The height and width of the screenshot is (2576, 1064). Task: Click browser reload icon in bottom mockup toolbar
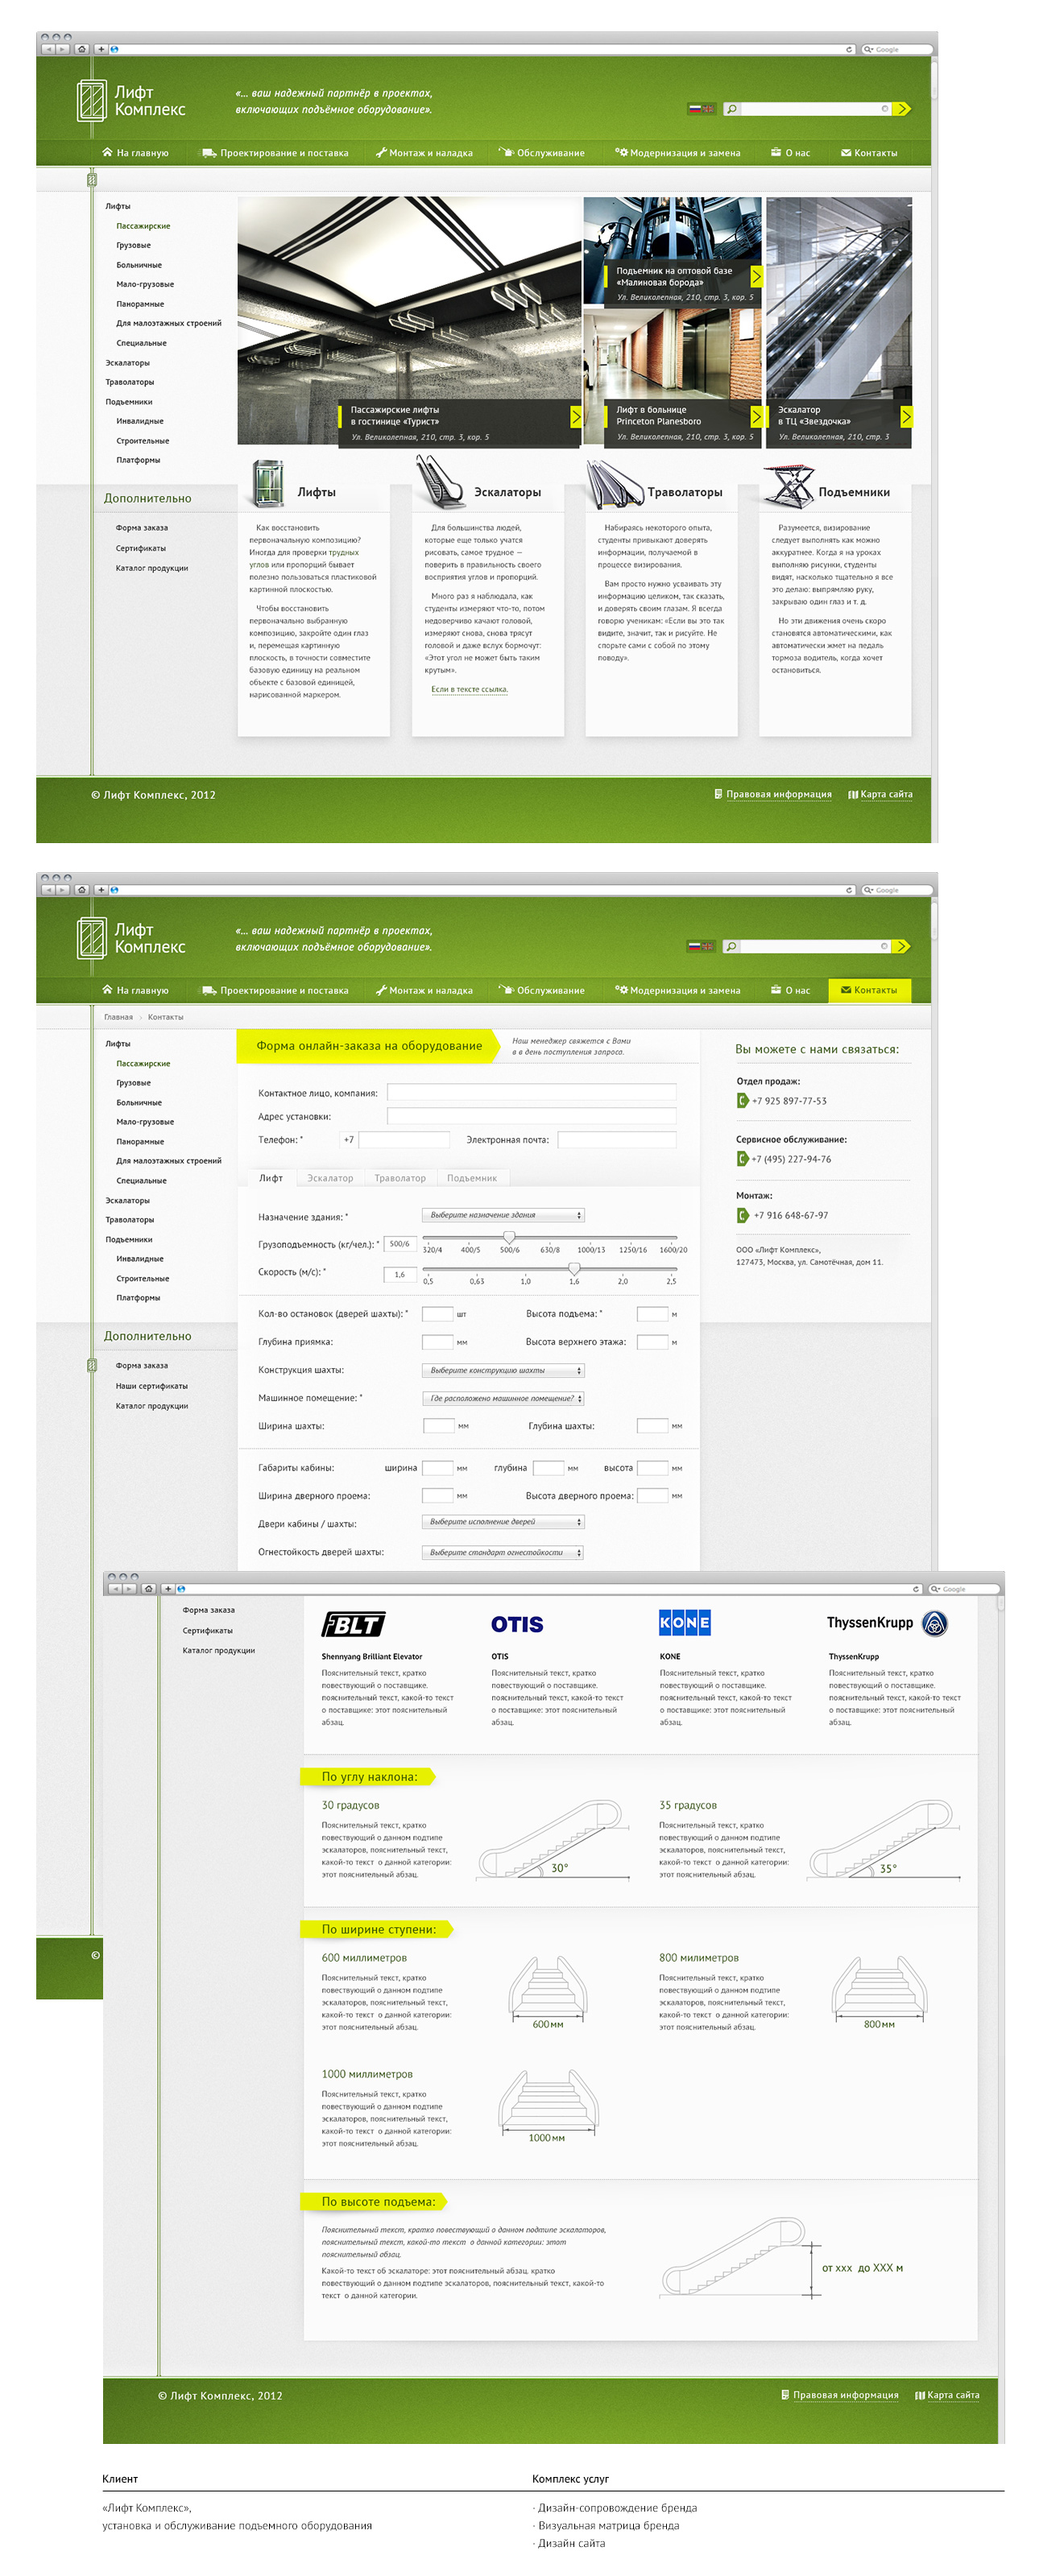916,1588
